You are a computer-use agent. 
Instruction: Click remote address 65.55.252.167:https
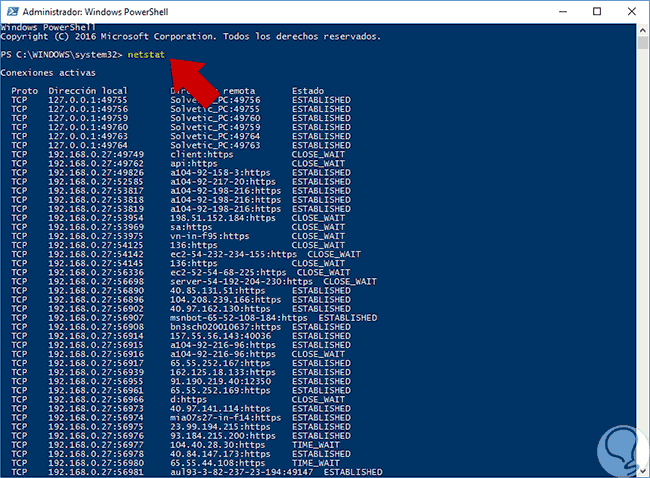tap(220, 364)
